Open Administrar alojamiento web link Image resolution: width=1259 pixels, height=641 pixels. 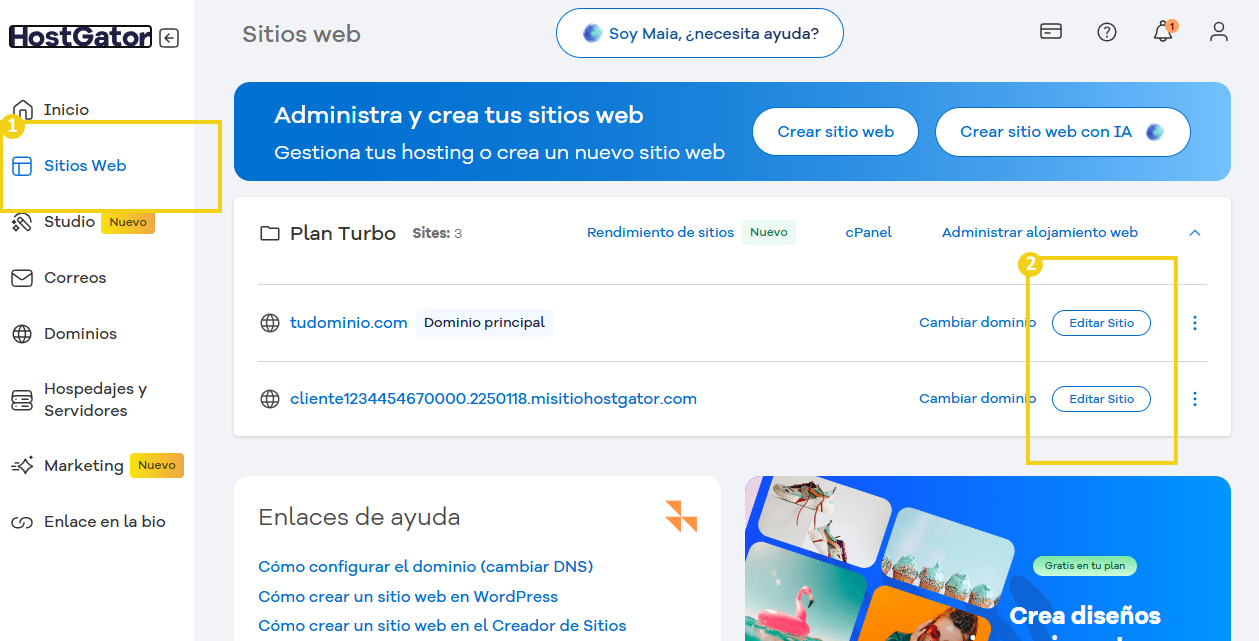pos(1040,233)
